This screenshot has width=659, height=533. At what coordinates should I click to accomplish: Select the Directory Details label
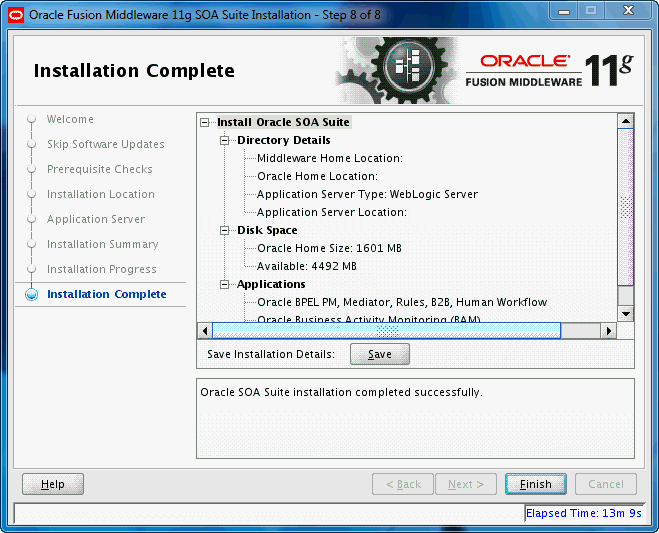click(x=284, y=140)
